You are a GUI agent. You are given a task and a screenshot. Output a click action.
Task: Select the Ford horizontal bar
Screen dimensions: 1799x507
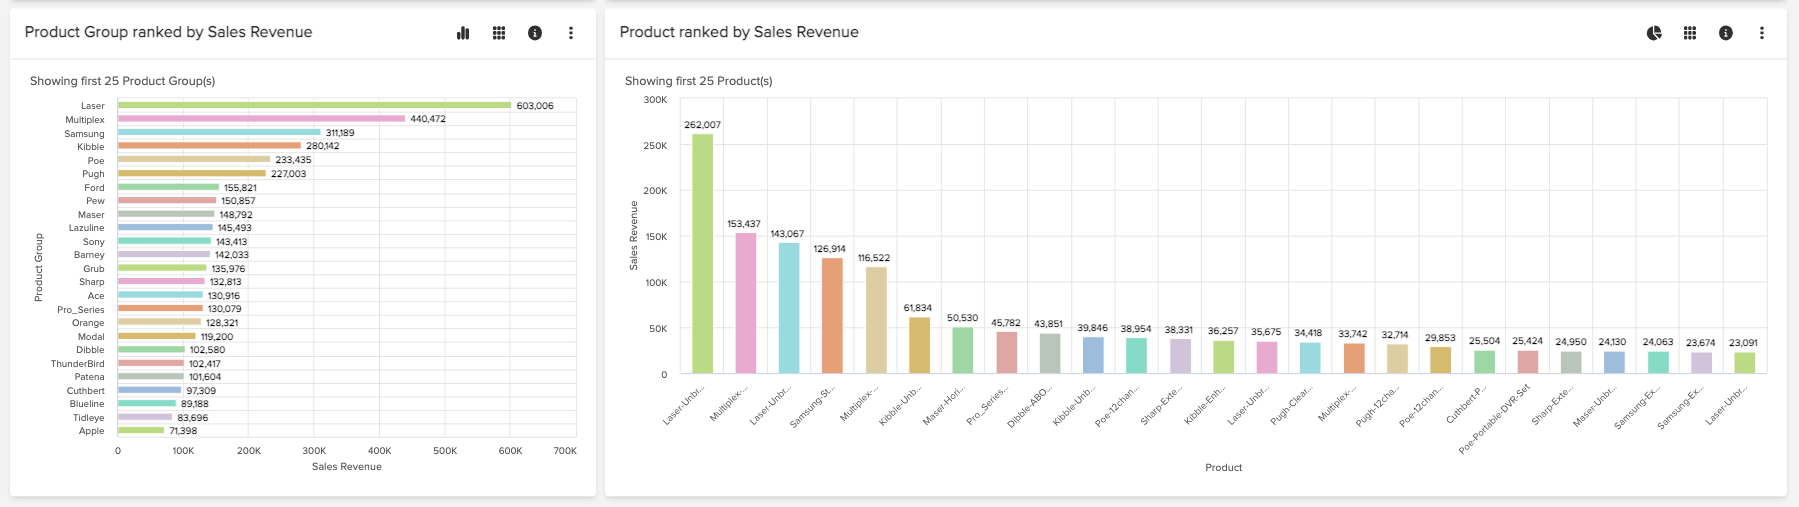168,187
